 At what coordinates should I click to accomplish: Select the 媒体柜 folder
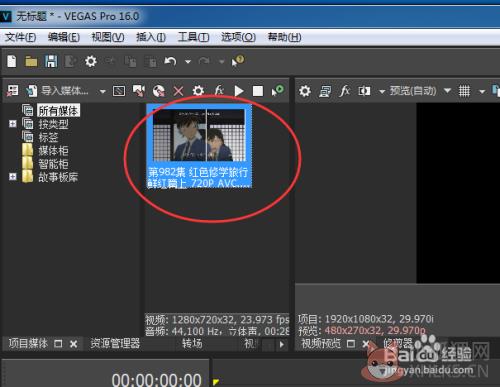[x=53, y=151]
